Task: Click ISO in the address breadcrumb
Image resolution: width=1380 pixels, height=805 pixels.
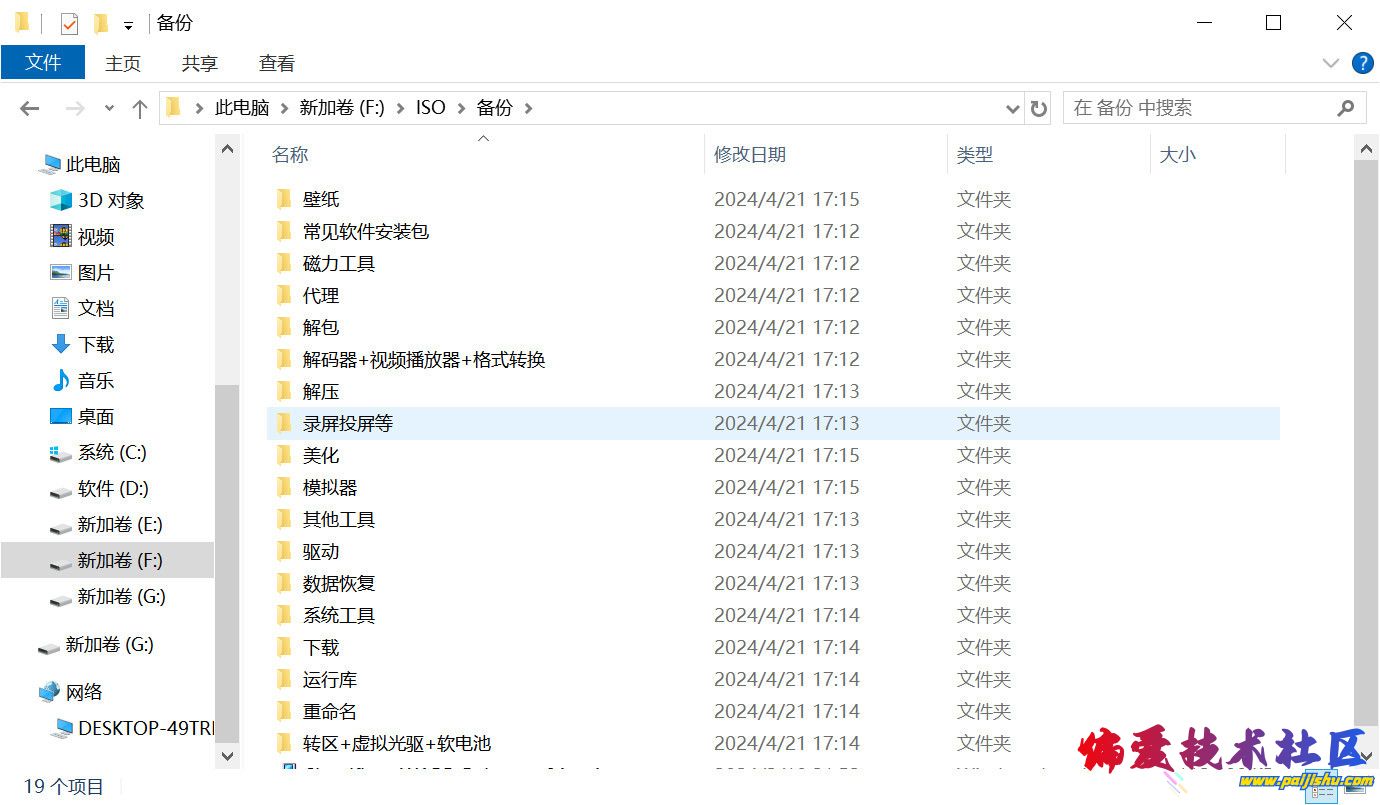Action: point(430,108)
